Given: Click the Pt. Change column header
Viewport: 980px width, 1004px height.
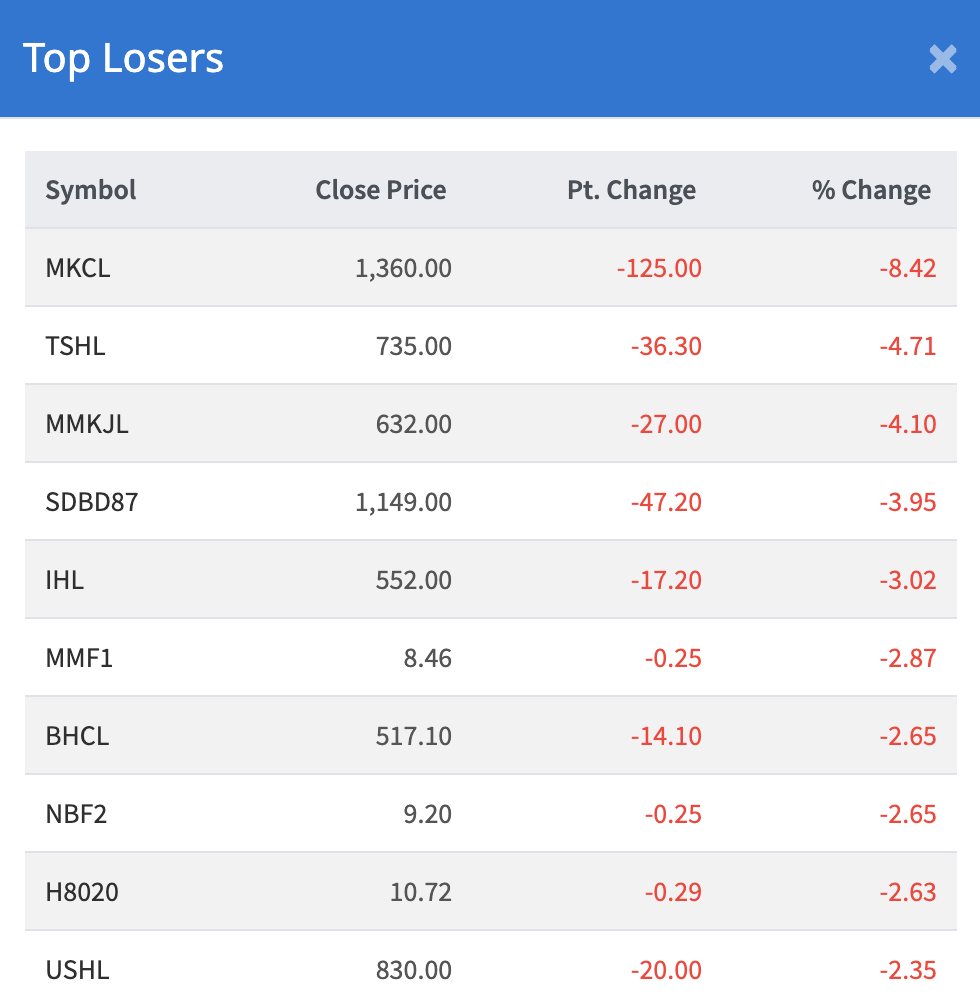Looking at the screenshot, I should pos(631,190).
